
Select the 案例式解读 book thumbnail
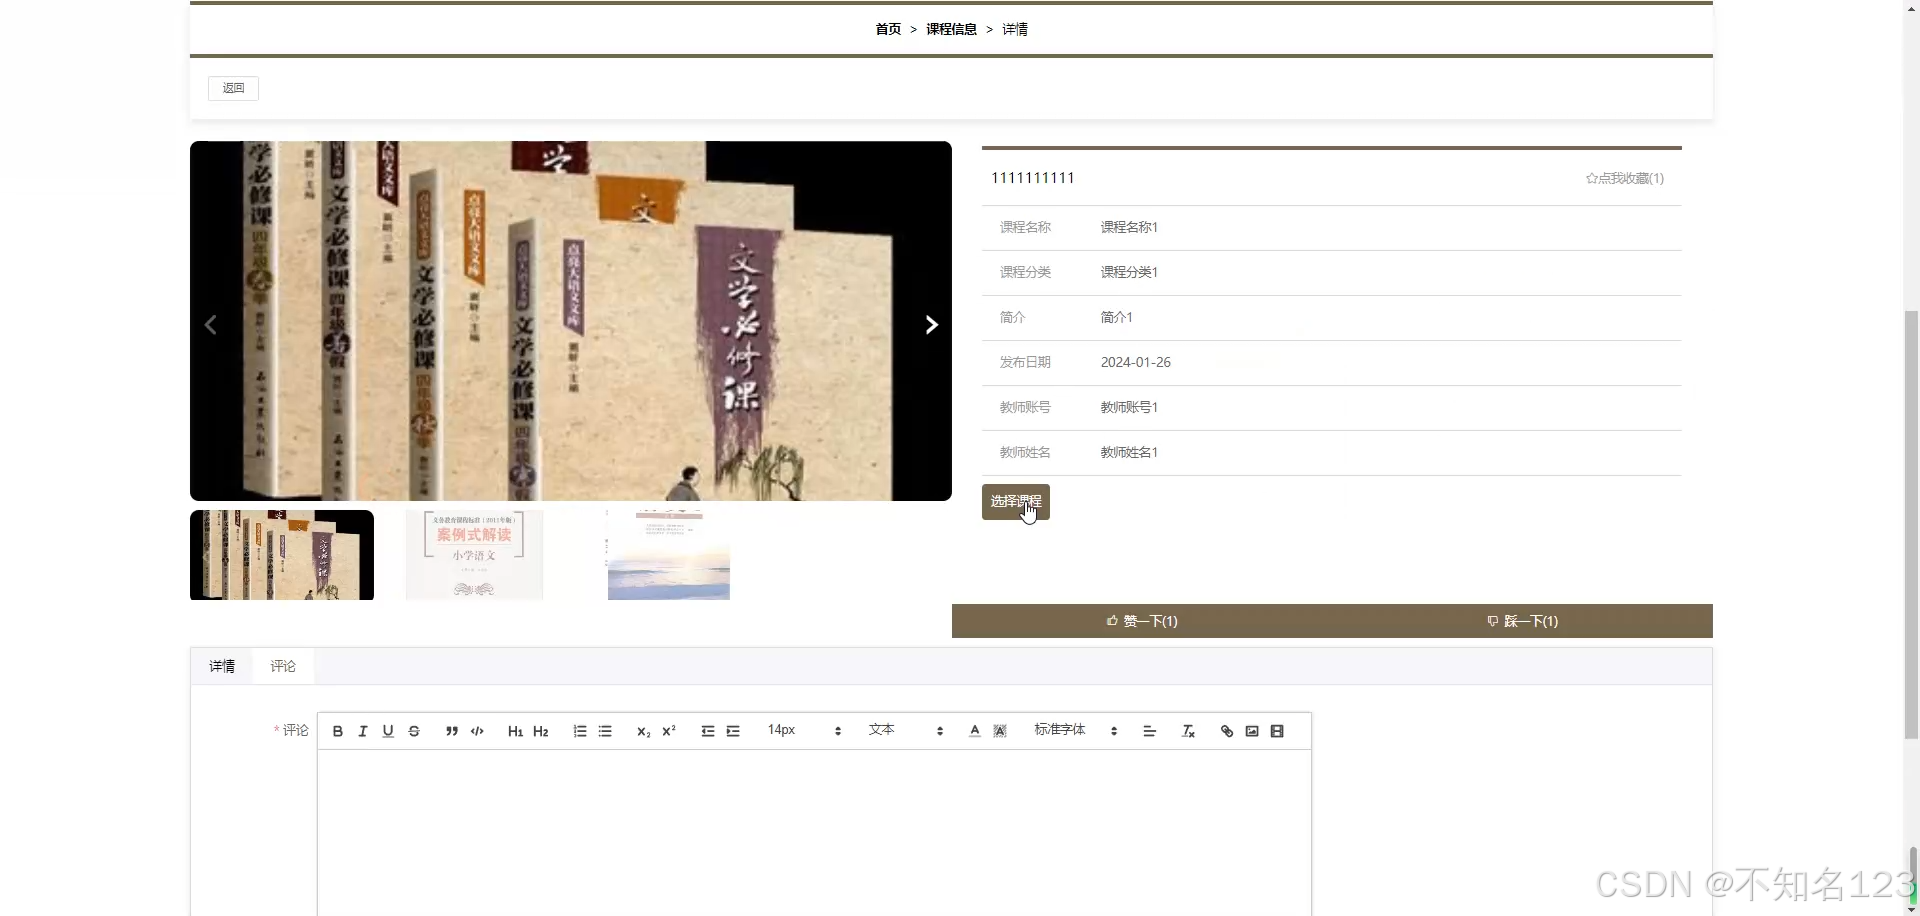(474, 555)
